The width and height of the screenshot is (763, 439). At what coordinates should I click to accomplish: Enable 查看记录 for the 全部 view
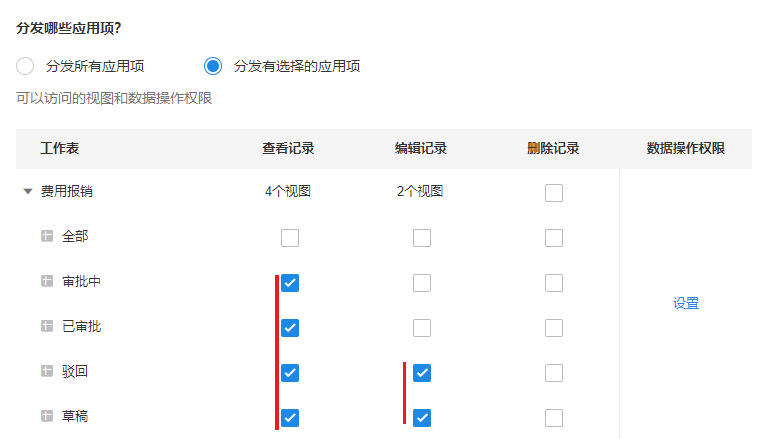tap(290, 238)
